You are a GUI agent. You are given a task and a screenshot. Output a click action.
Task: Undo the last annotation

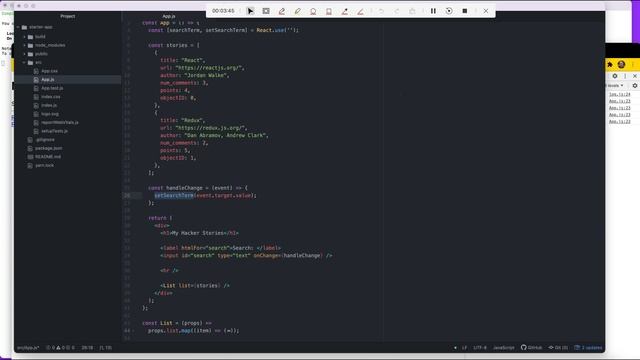(x=381, y=11)
